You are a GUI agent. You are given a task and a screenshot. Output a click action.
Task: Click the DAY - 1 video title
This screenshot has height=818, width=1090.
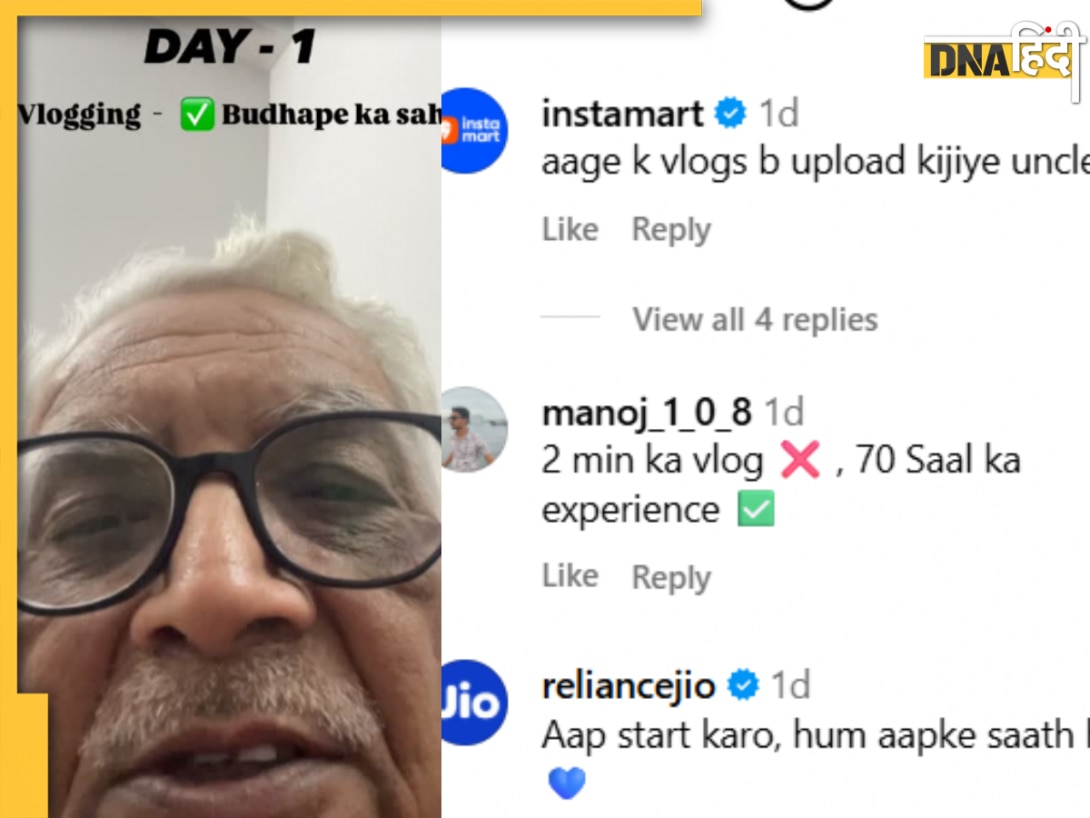click(x=229, y=47)
